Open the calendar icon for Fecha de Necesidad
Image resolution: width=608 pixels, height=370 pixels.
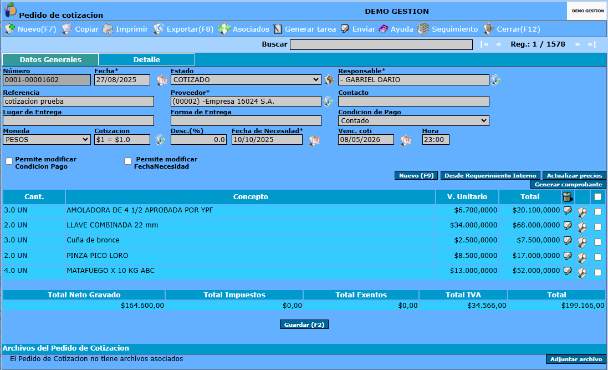tap(314, 140)
